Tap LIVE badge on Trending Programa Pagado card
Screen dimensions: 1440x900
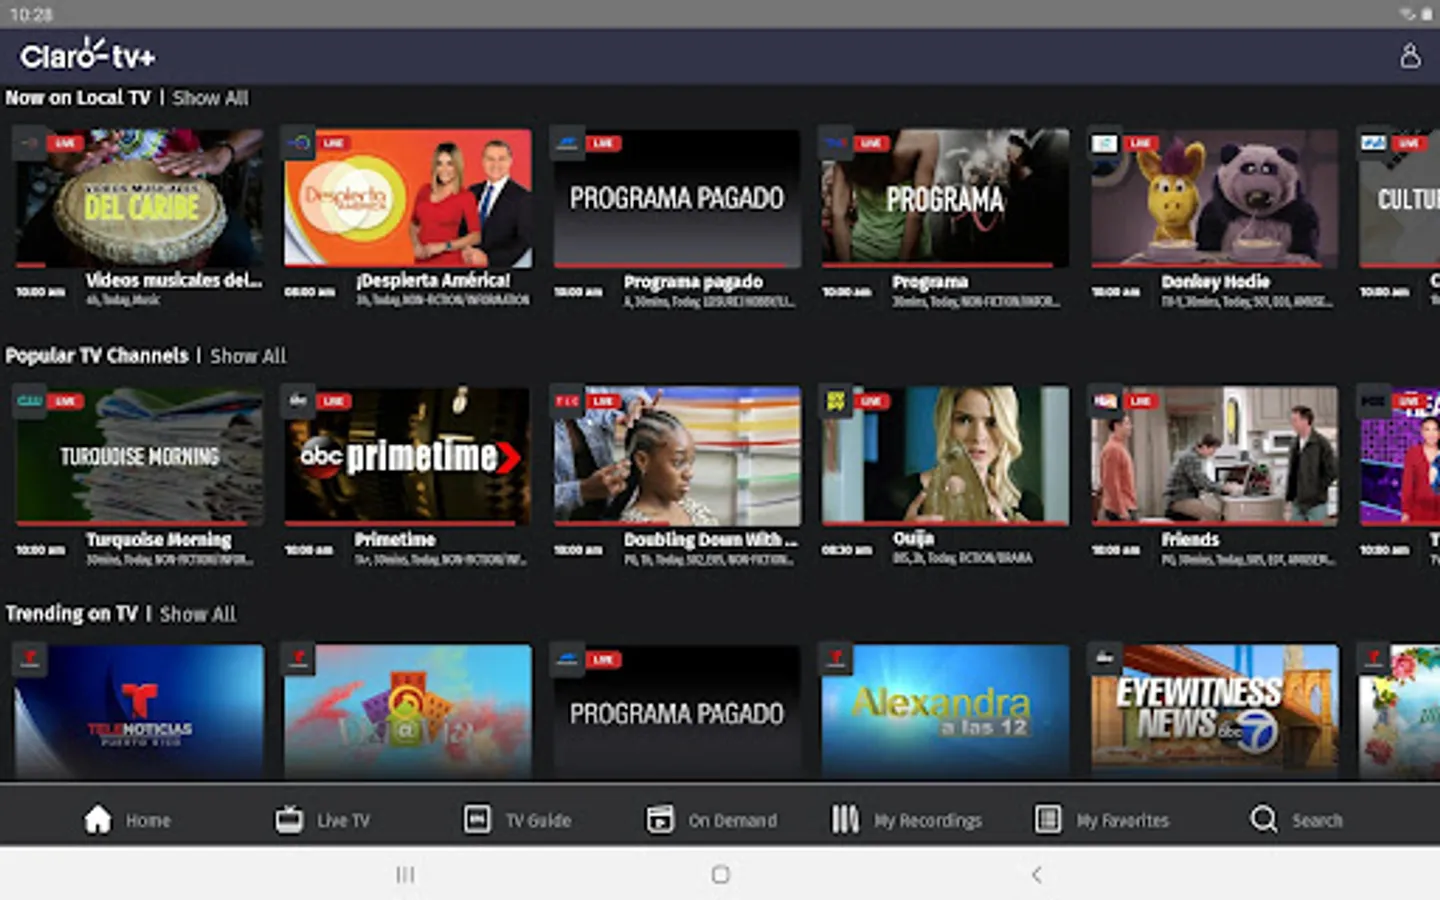tap(603, 659)
